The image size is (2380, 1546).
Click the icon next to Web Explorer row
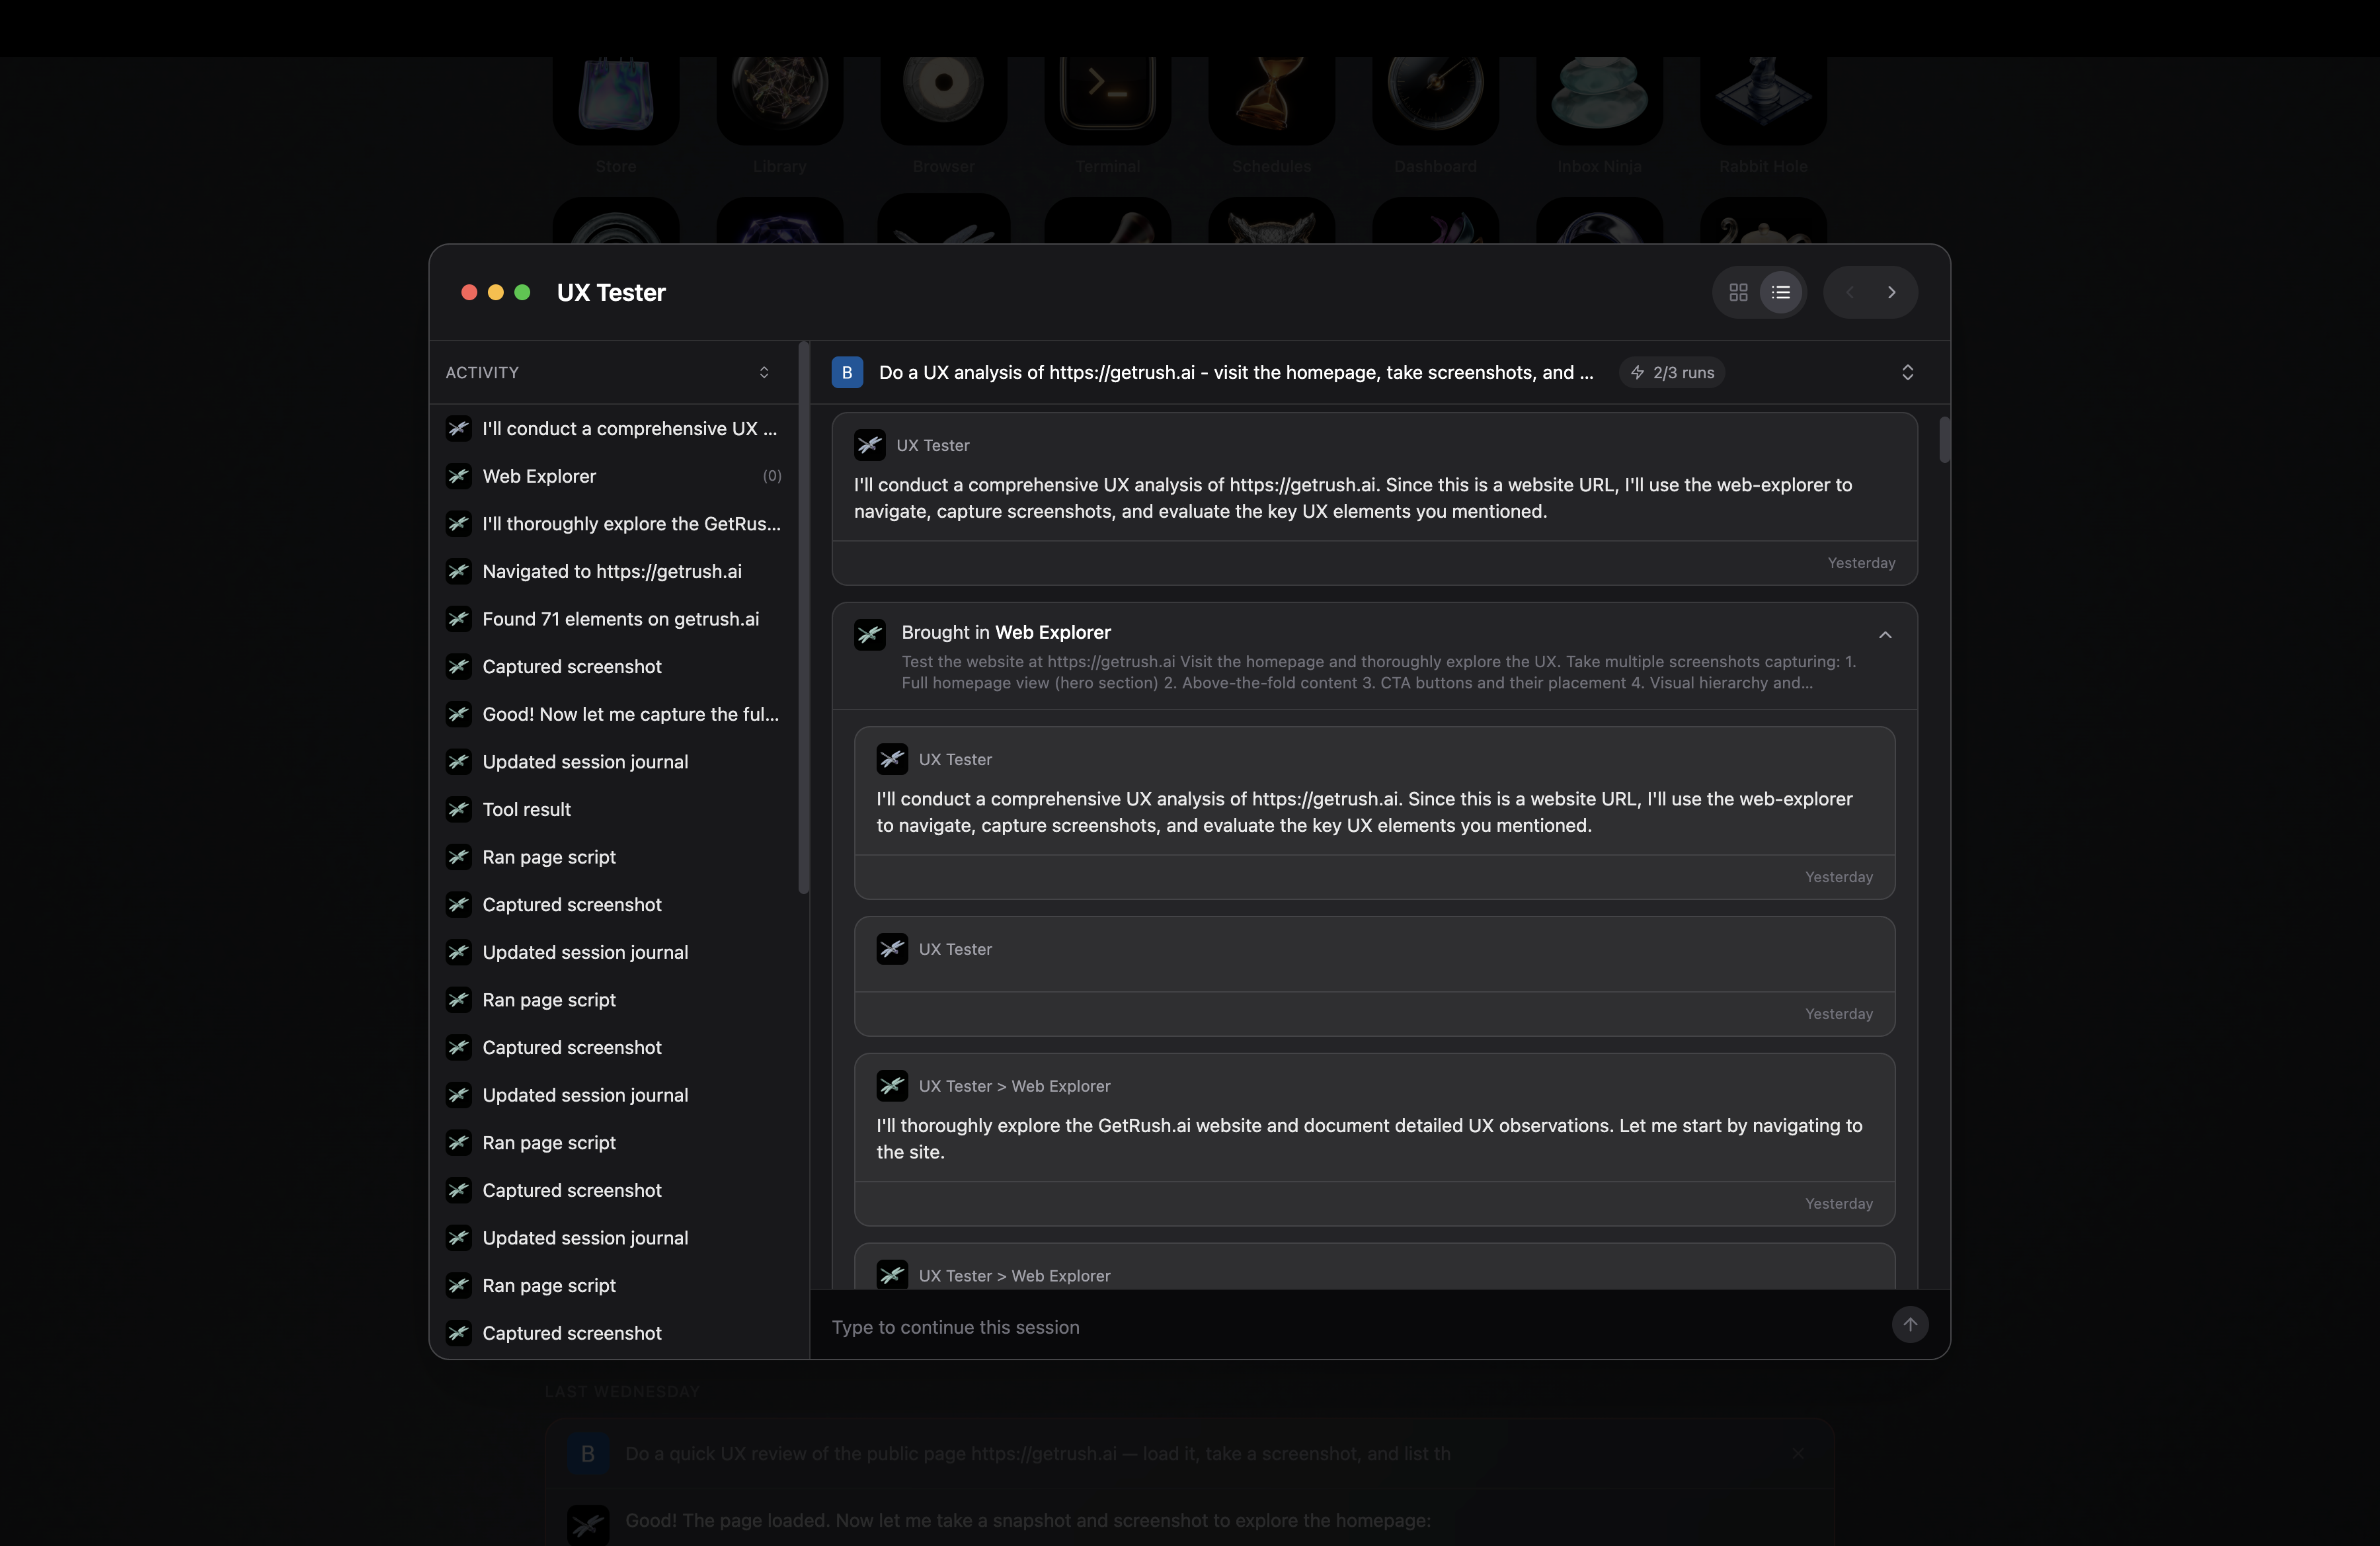[459, 476]
